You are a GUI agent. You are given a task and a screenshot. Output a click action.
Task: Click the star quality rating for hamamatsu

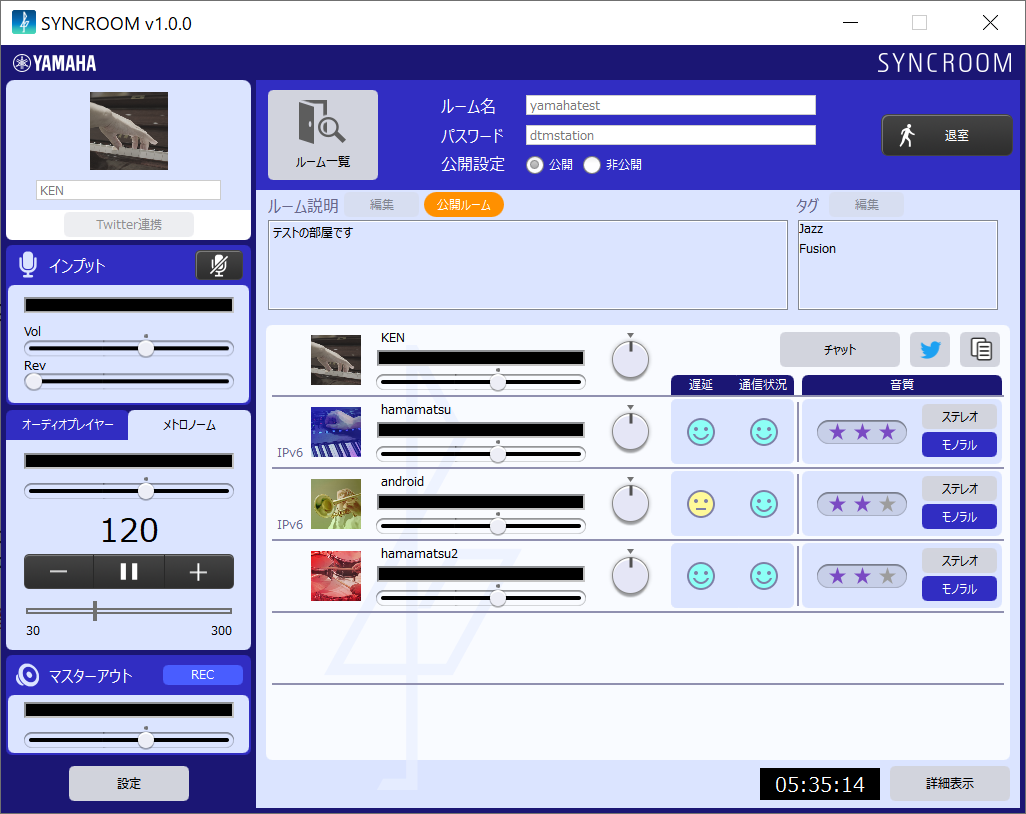point(862,432)
